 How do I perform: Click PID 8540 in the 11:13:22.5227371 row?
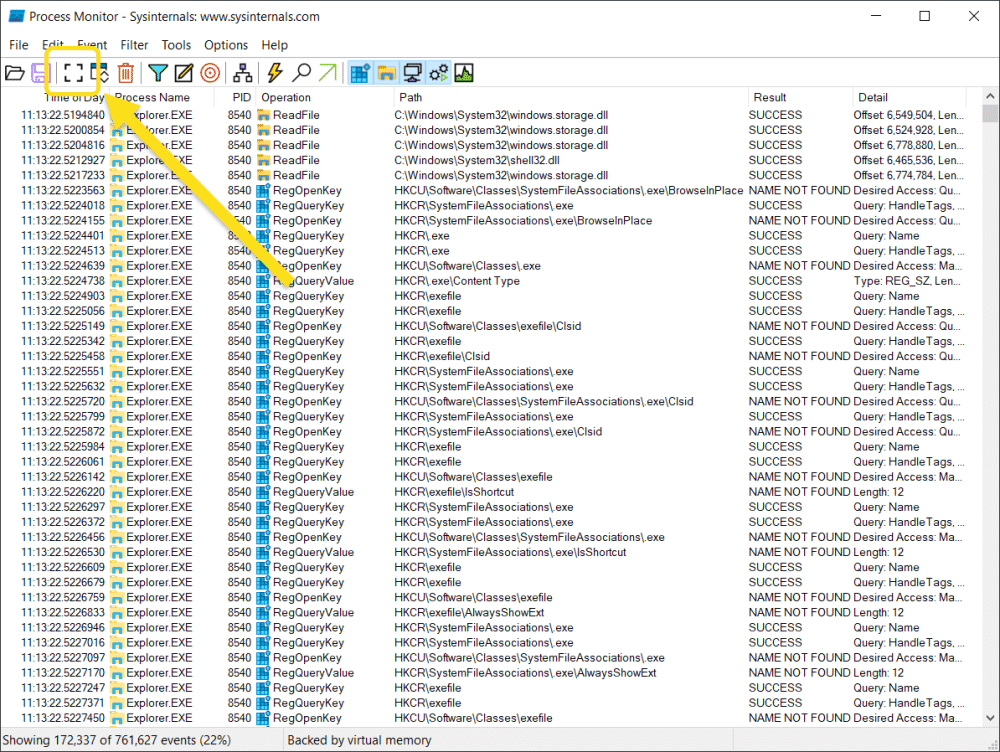click(239, 703)
